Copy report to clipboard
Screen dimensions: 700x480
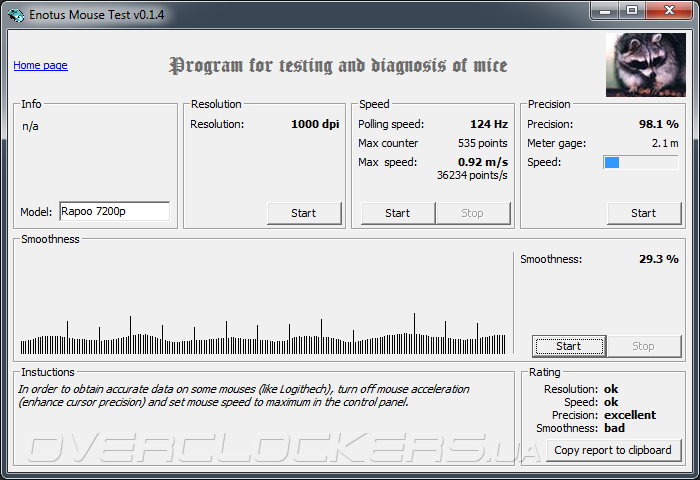pos(613,450)
